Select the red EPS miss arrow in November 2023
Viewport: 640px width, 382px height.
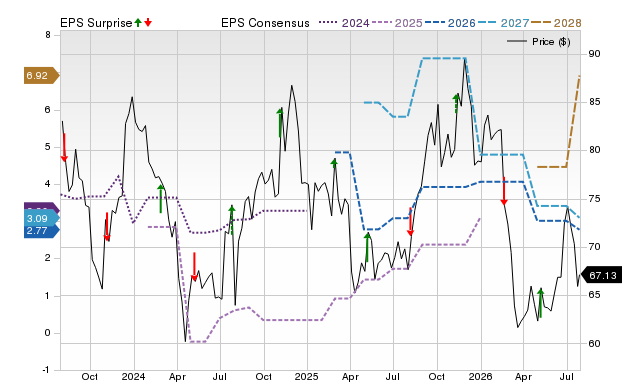coord(107,226)
